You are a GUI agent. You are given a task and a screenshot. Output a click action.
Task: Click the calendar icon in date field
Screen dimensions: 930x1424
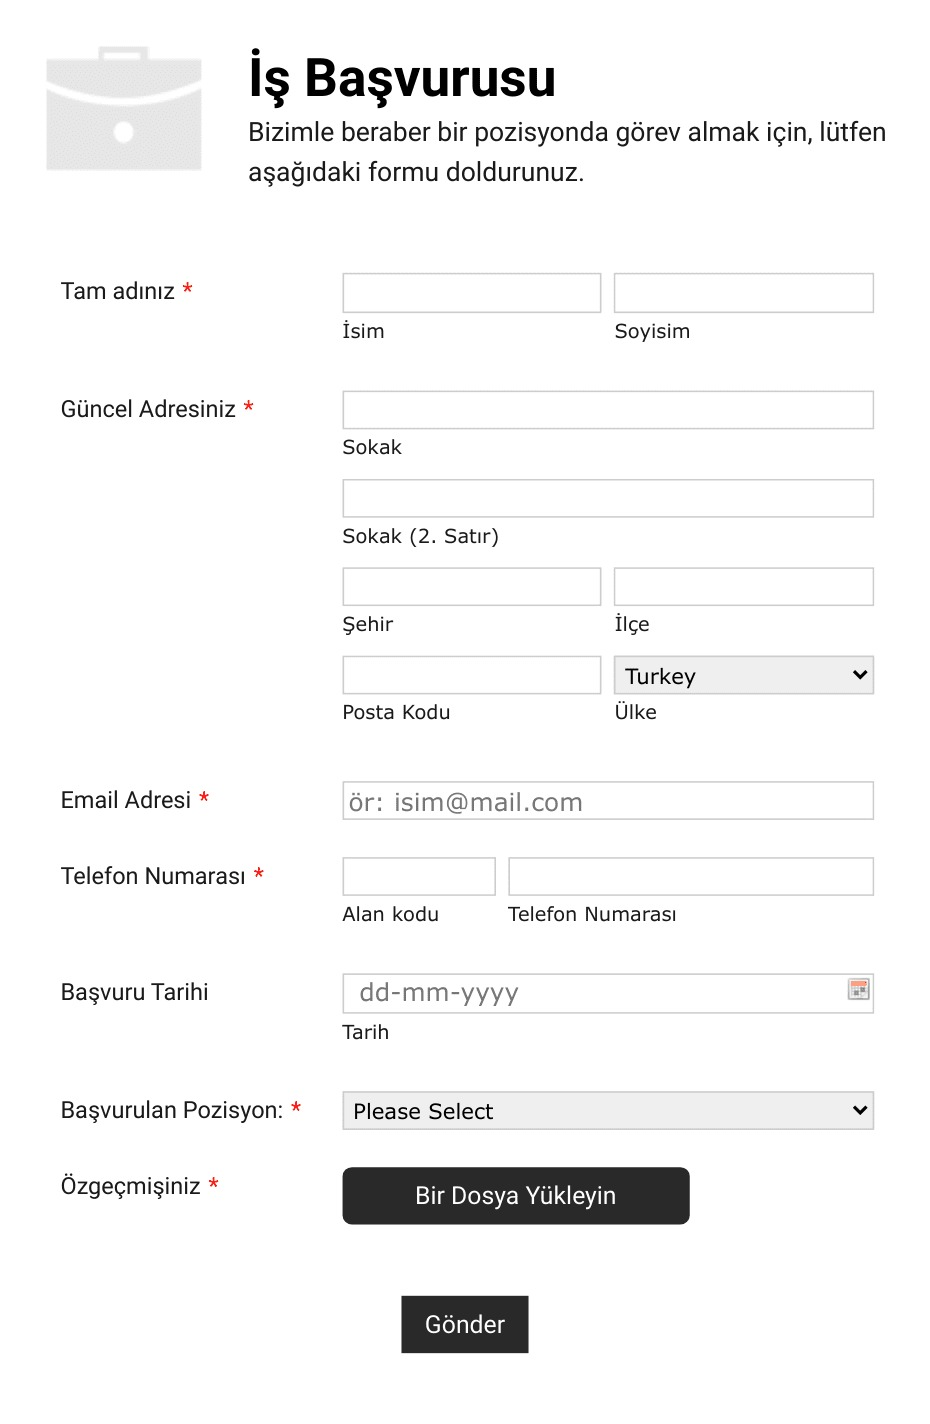[858, 989]
